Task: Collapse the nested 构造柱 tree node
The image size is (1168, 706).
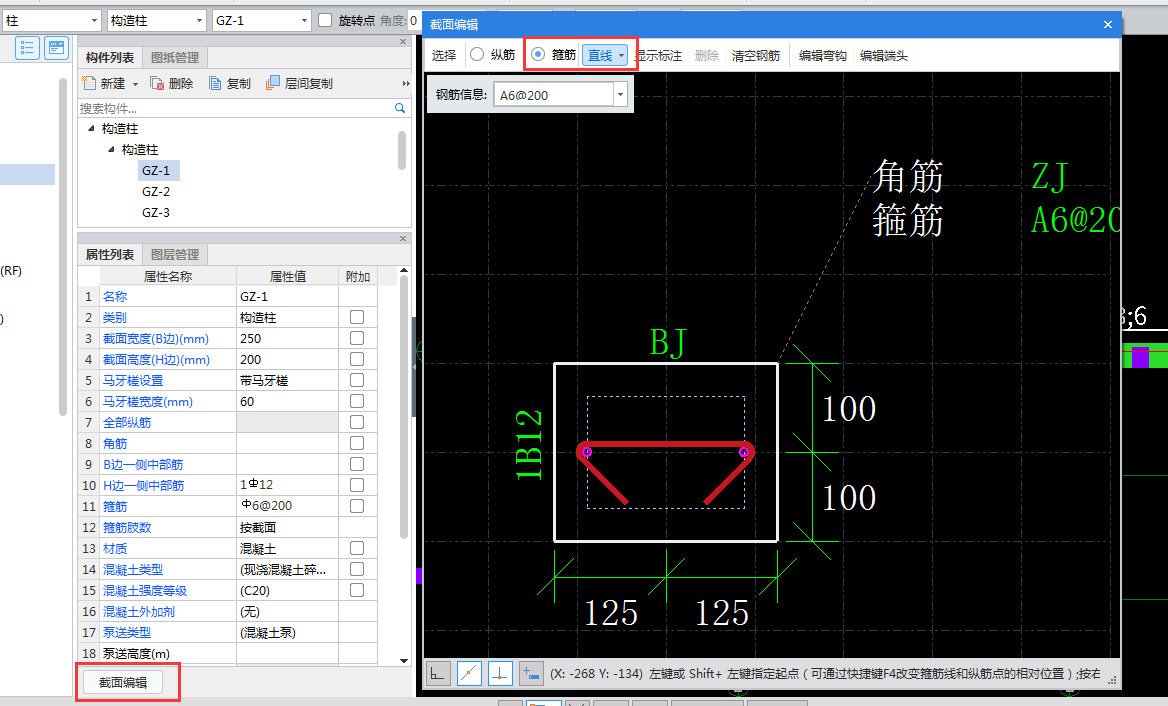Action: [111, 149]
